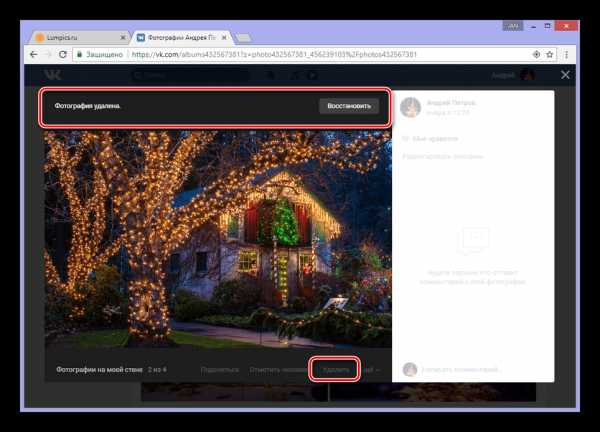Screen dimensions: 600x432
Task: Maximize the Chrome window
Action: pyautogui.click(x=548, y=26)
